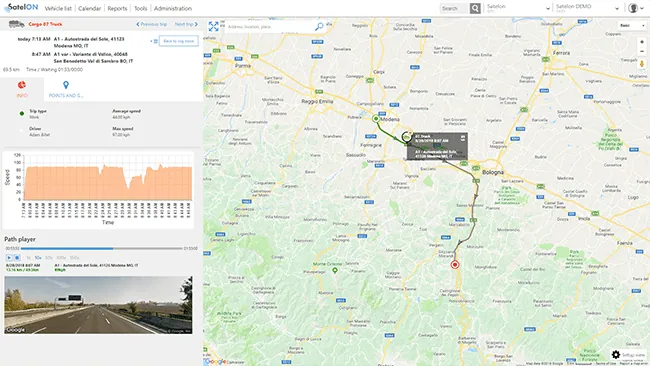Click the dark search button in the header
Viewport: 650px width, 366px height.
pos(475,8)
